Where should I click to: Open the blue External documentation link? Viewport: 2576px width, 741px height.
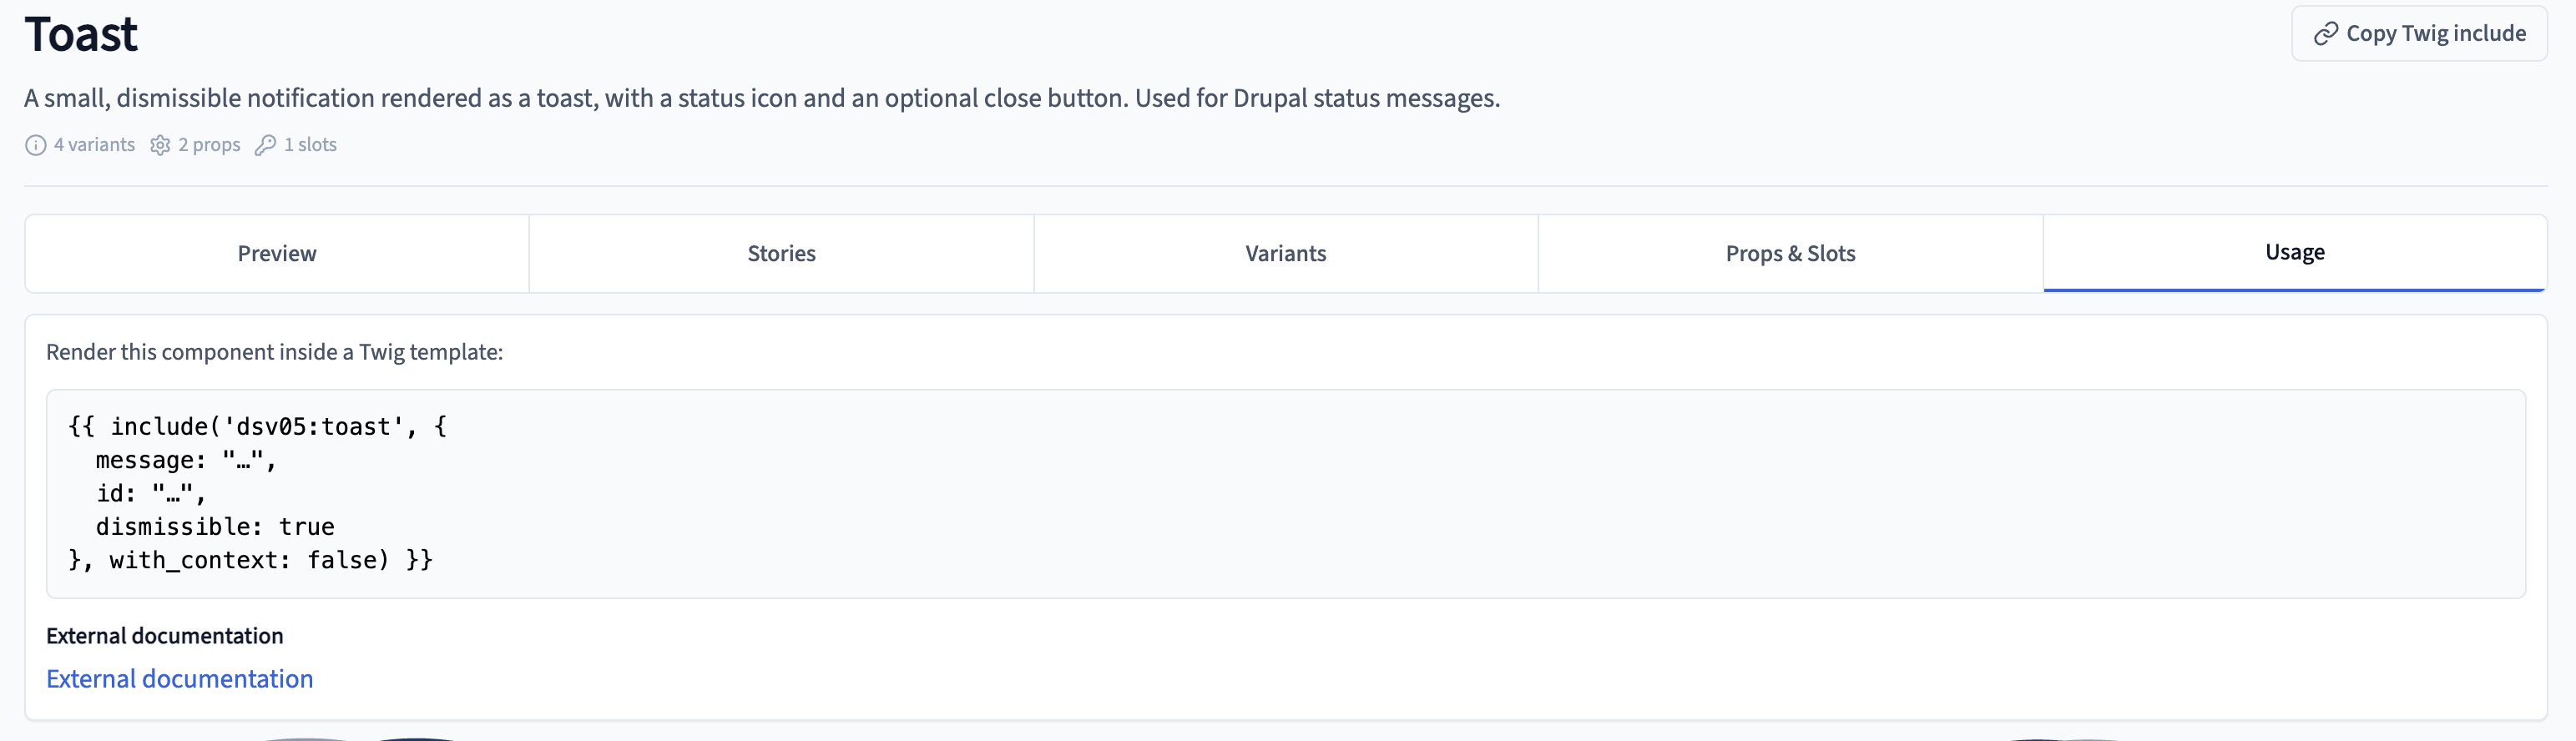(180, 679)
